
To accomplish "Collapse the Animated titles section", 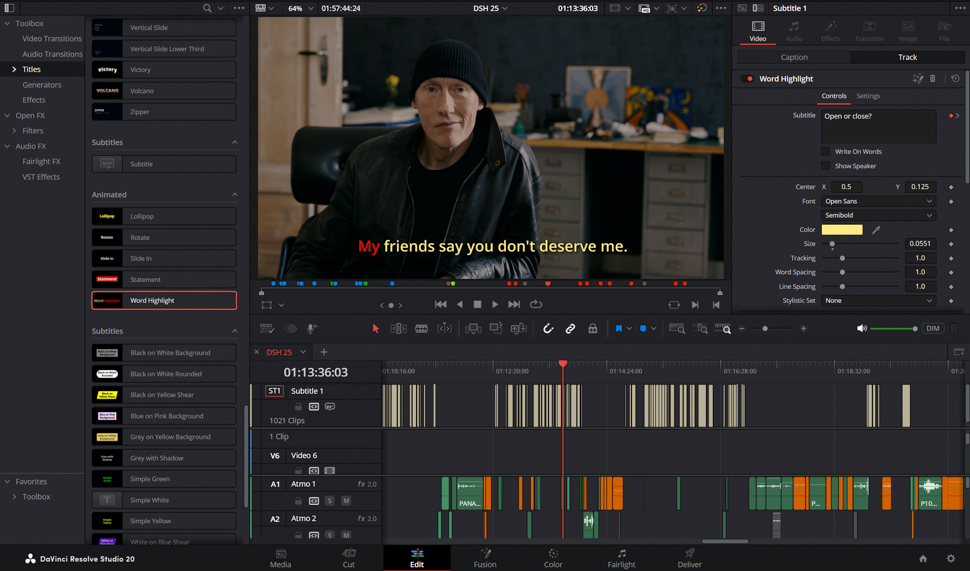I will pyautogui.click(x=235, y=195).
